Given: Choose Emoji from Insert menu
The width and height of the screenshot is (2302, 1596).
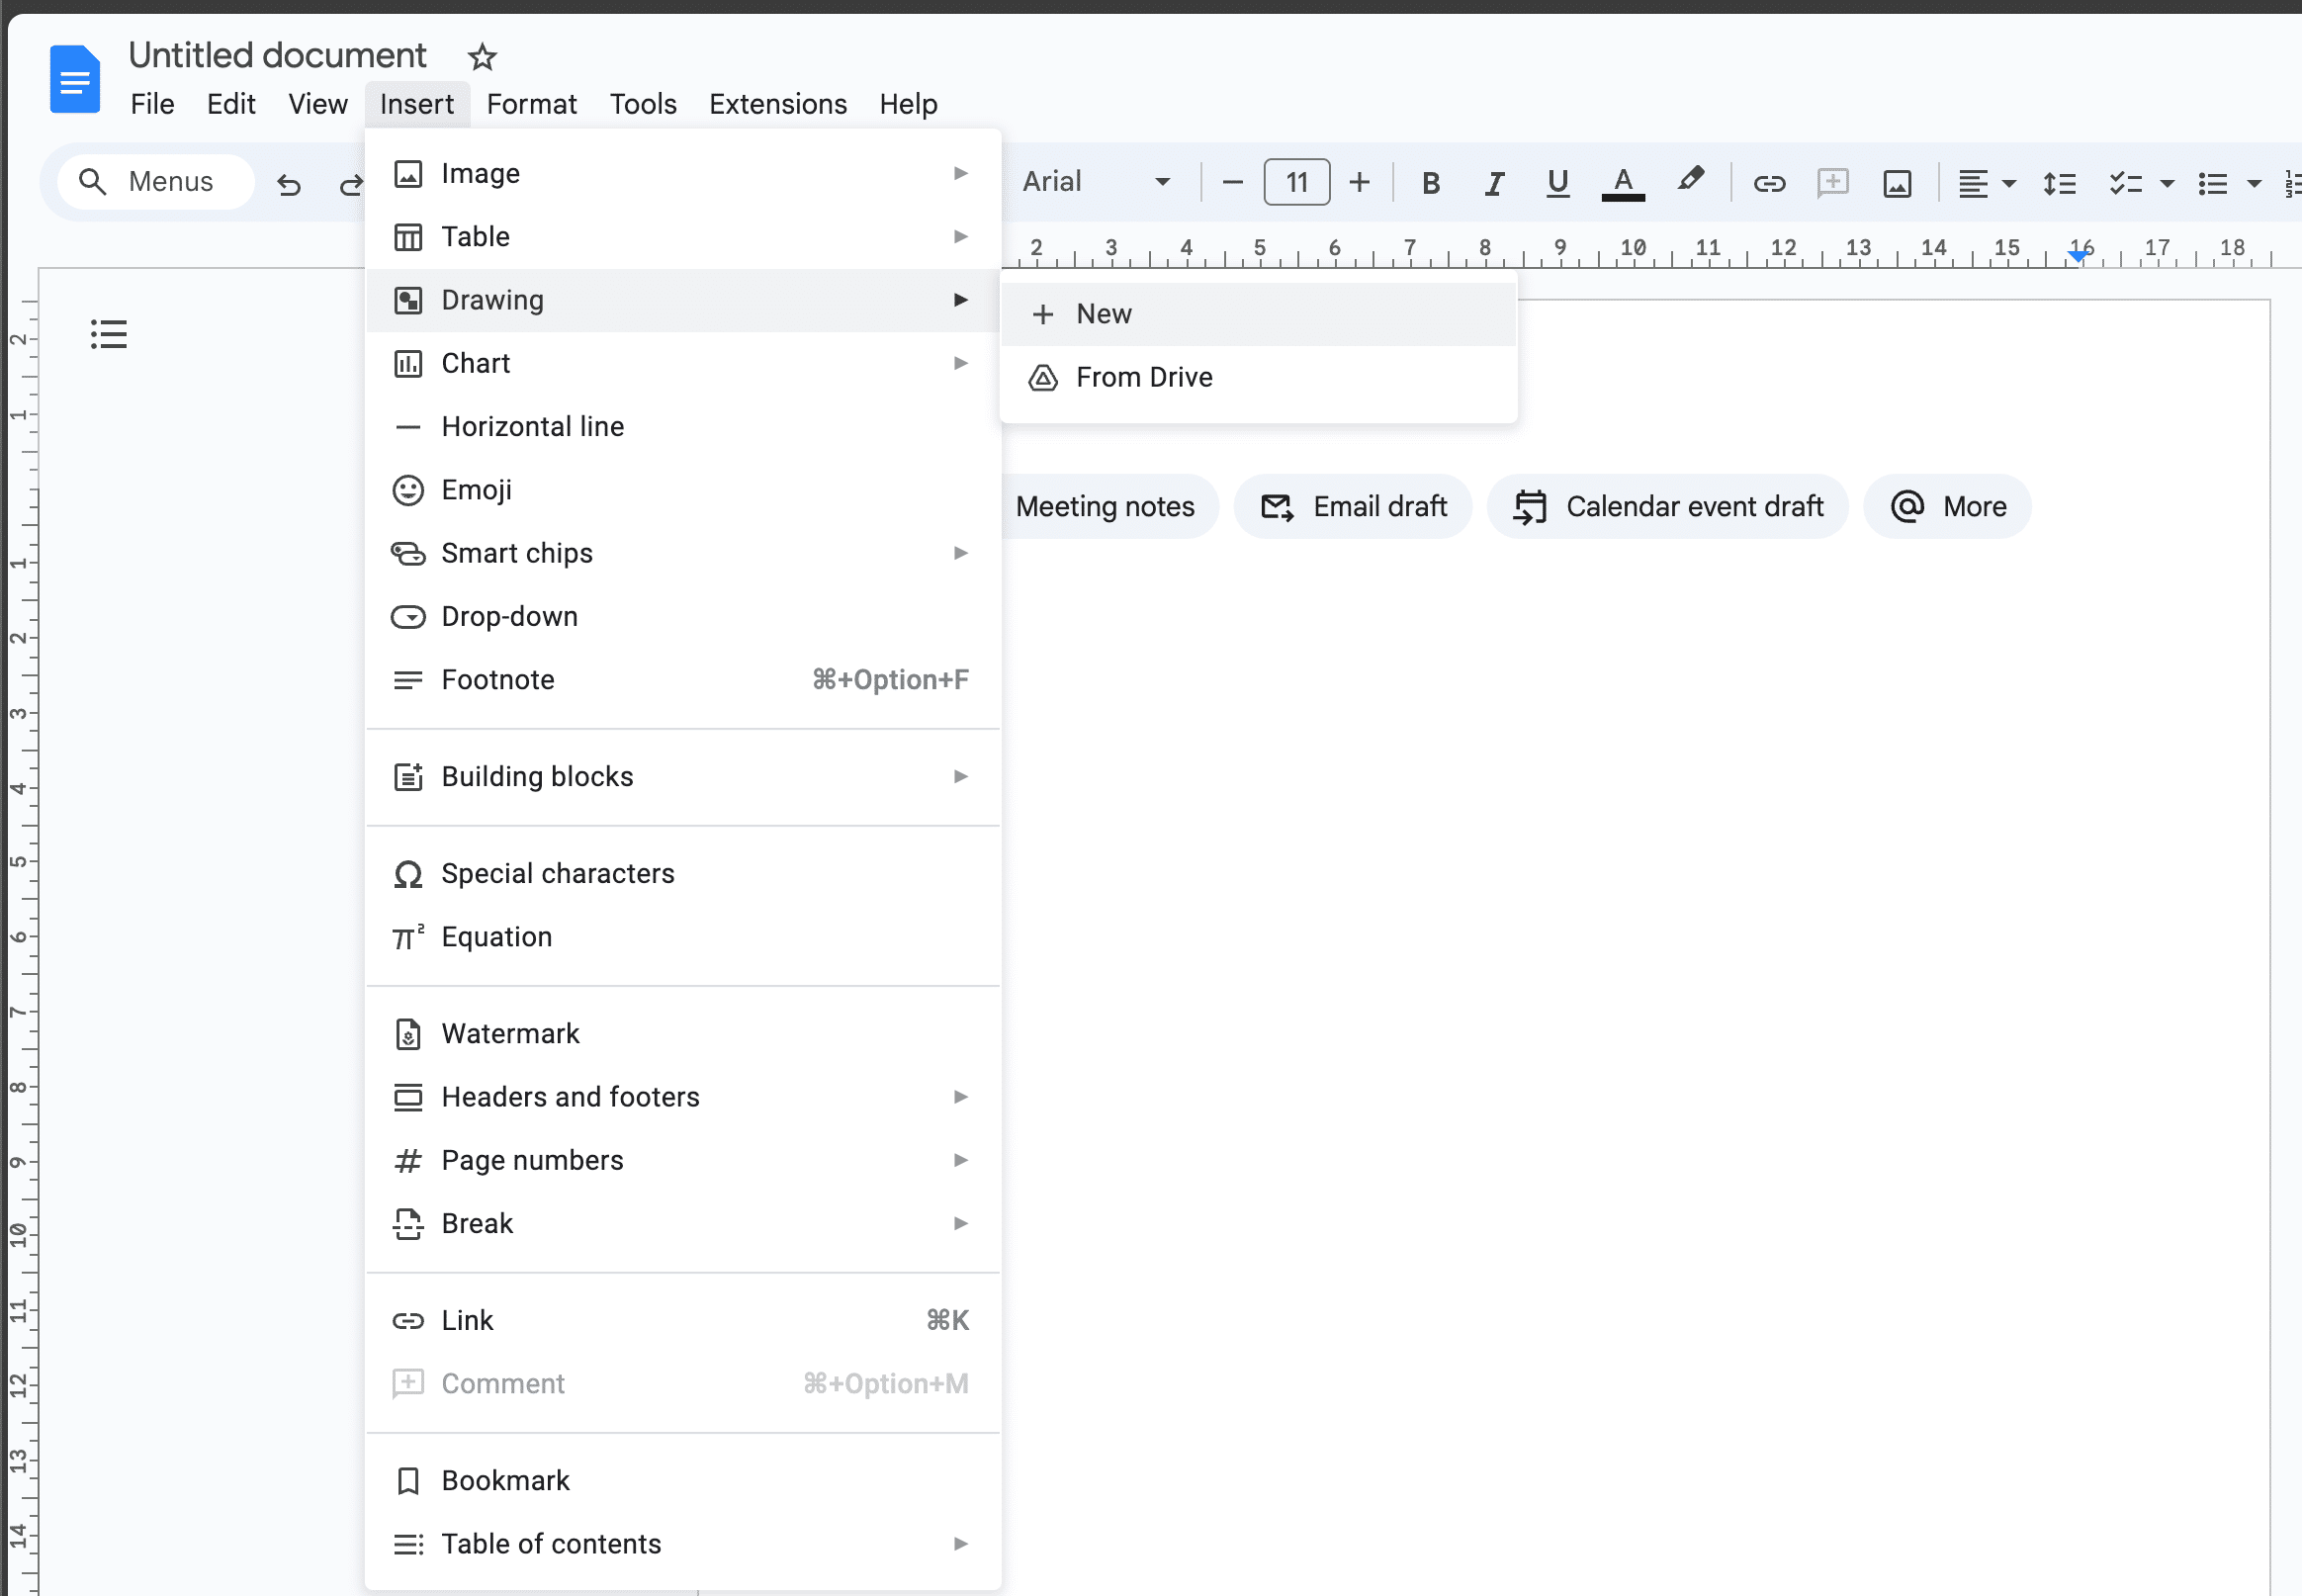Looking at the screenshot, I should [x=683, y=490].
